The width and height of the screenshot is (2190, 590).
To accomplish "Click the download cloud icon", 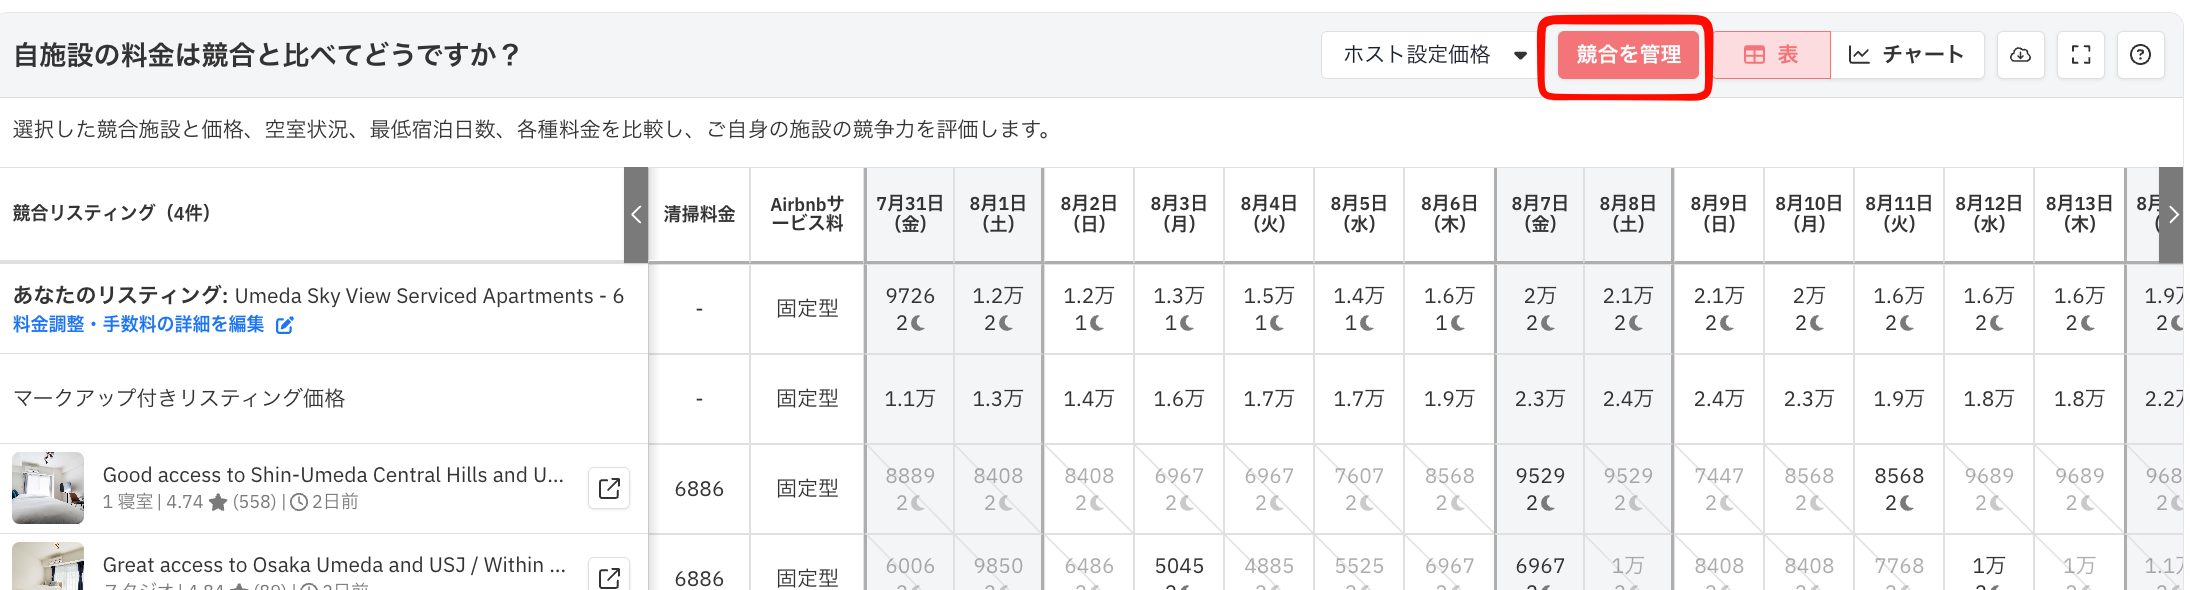I will (x=2020, y=55).
